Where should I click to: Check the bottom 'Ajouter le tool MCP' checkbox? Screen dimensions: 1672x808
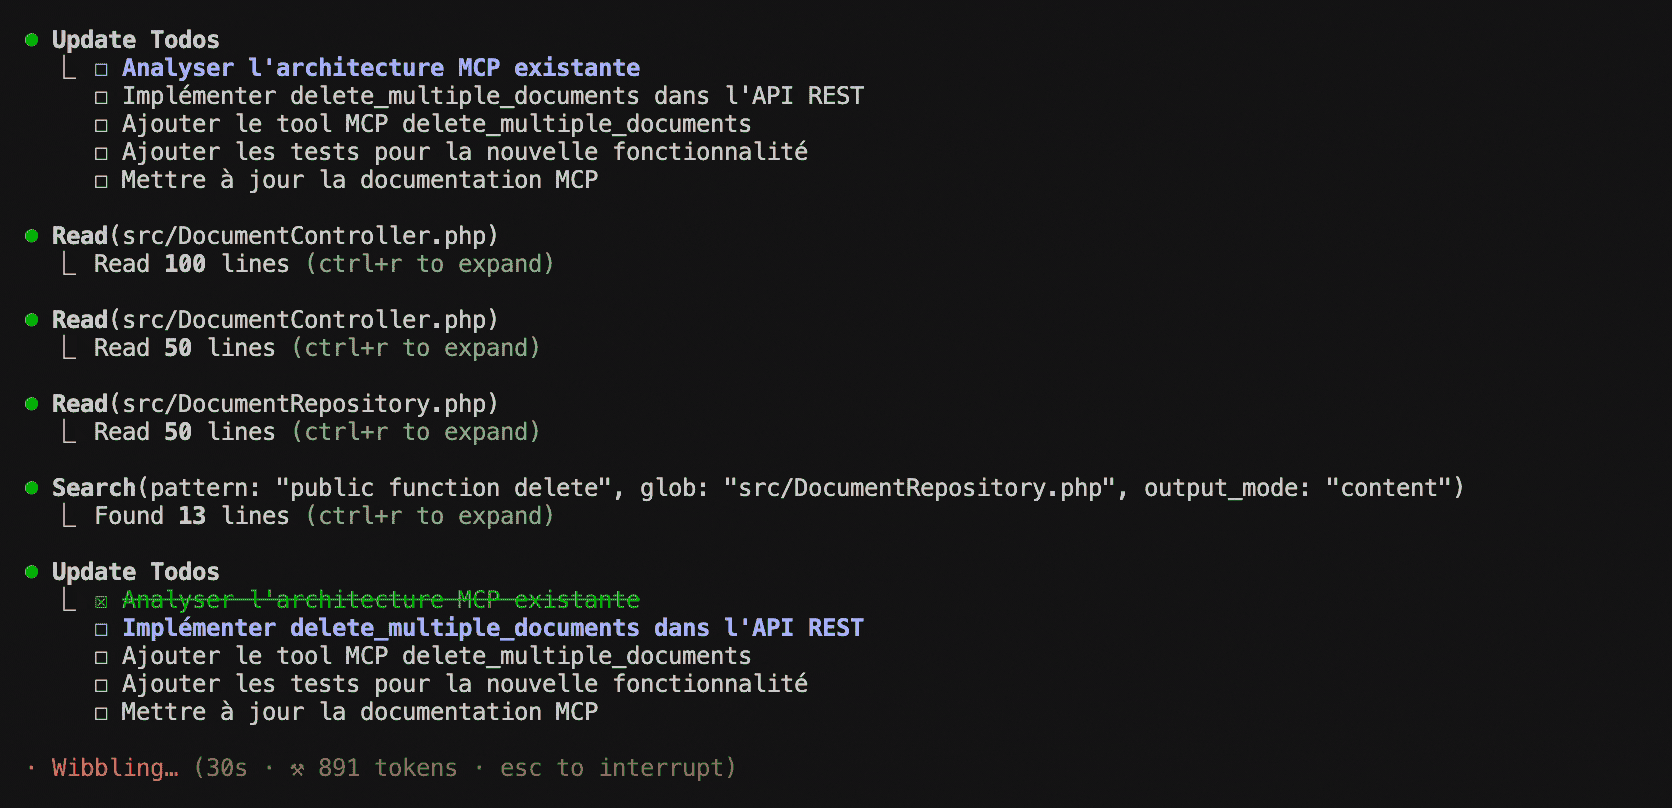(101, 657)
